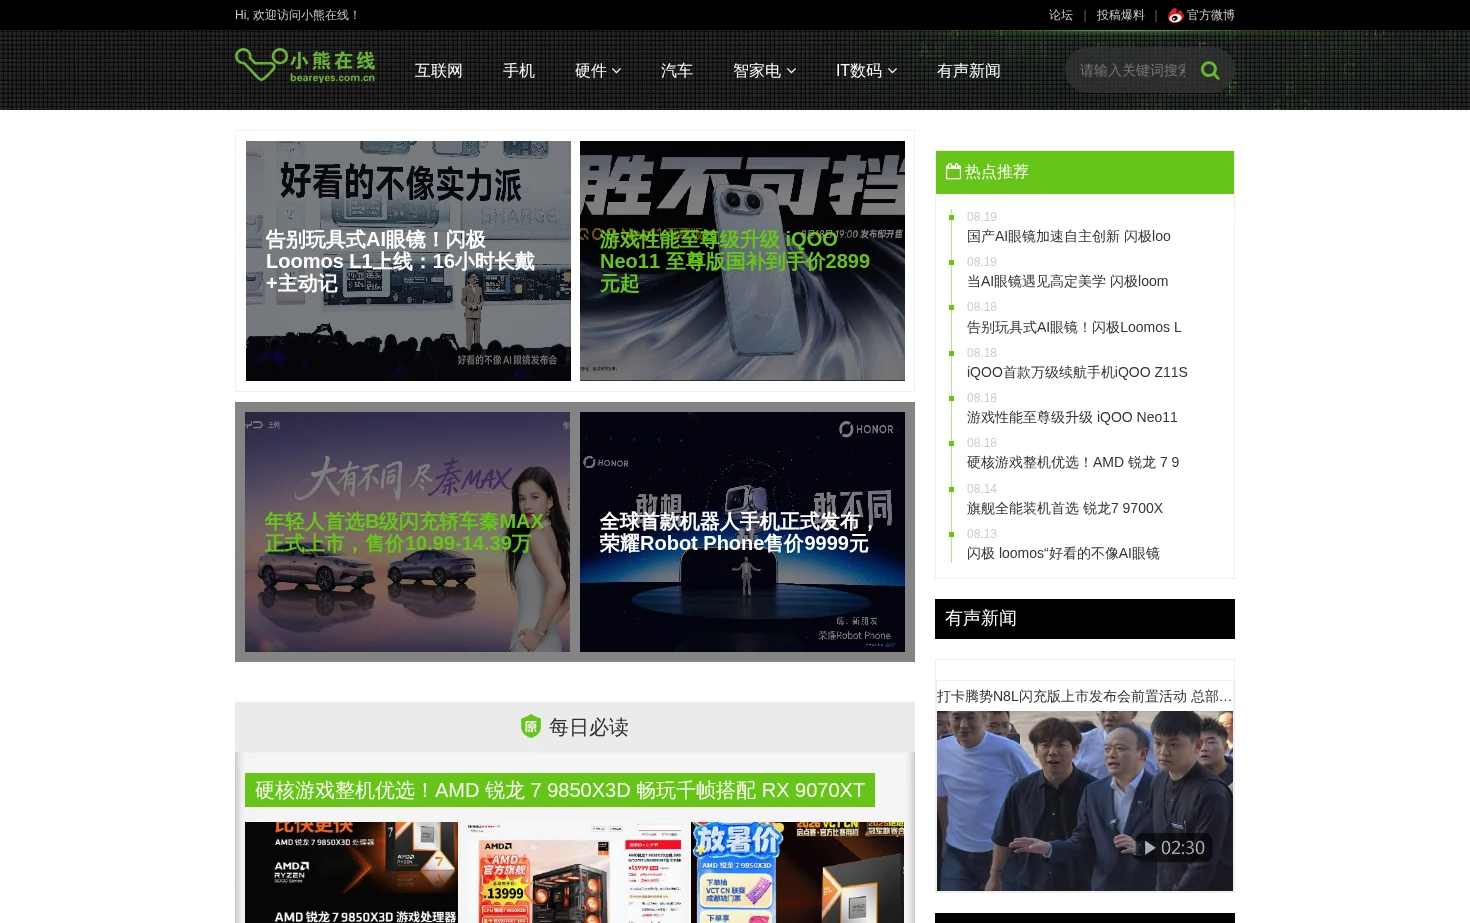Click the 小熊在线 beareyes logo
The width and height of the screenshot is (1470, 923).
pos(305,66)
